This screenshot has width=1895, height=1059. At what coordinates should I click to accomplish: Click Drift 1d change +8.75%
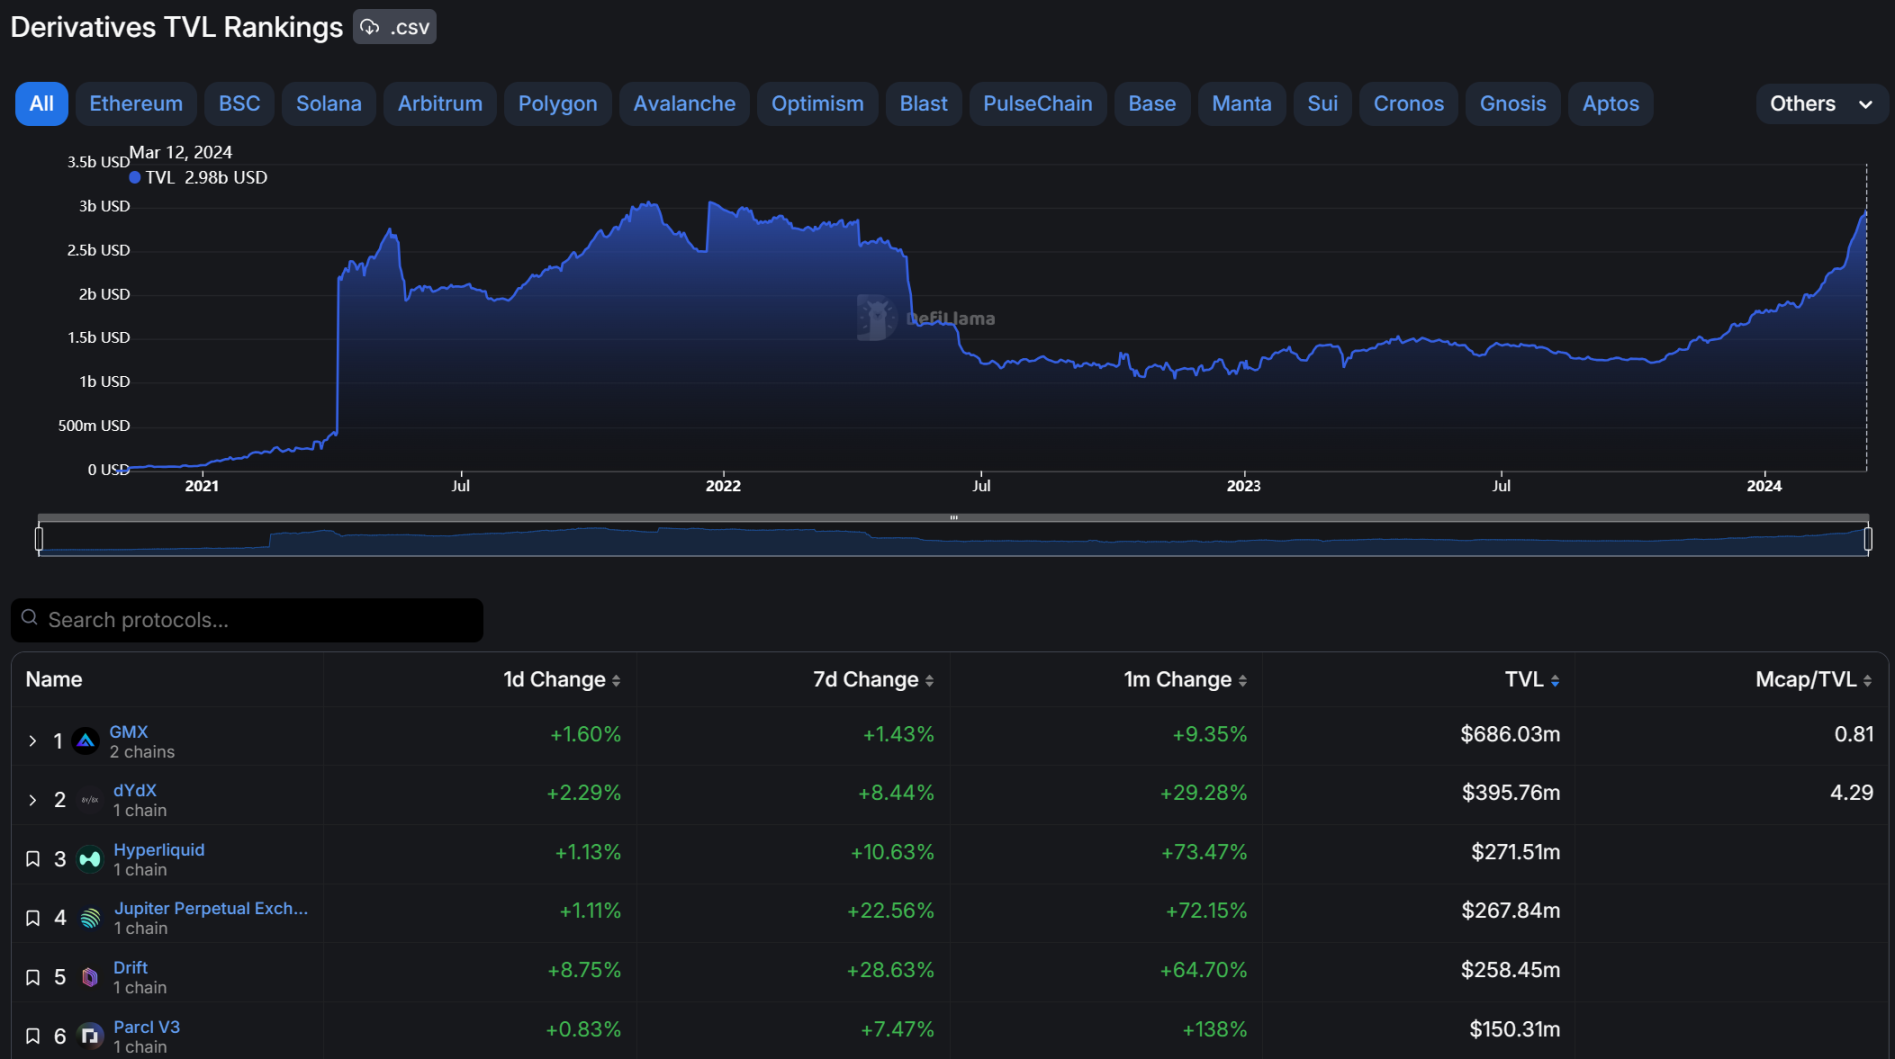(584, 970)
